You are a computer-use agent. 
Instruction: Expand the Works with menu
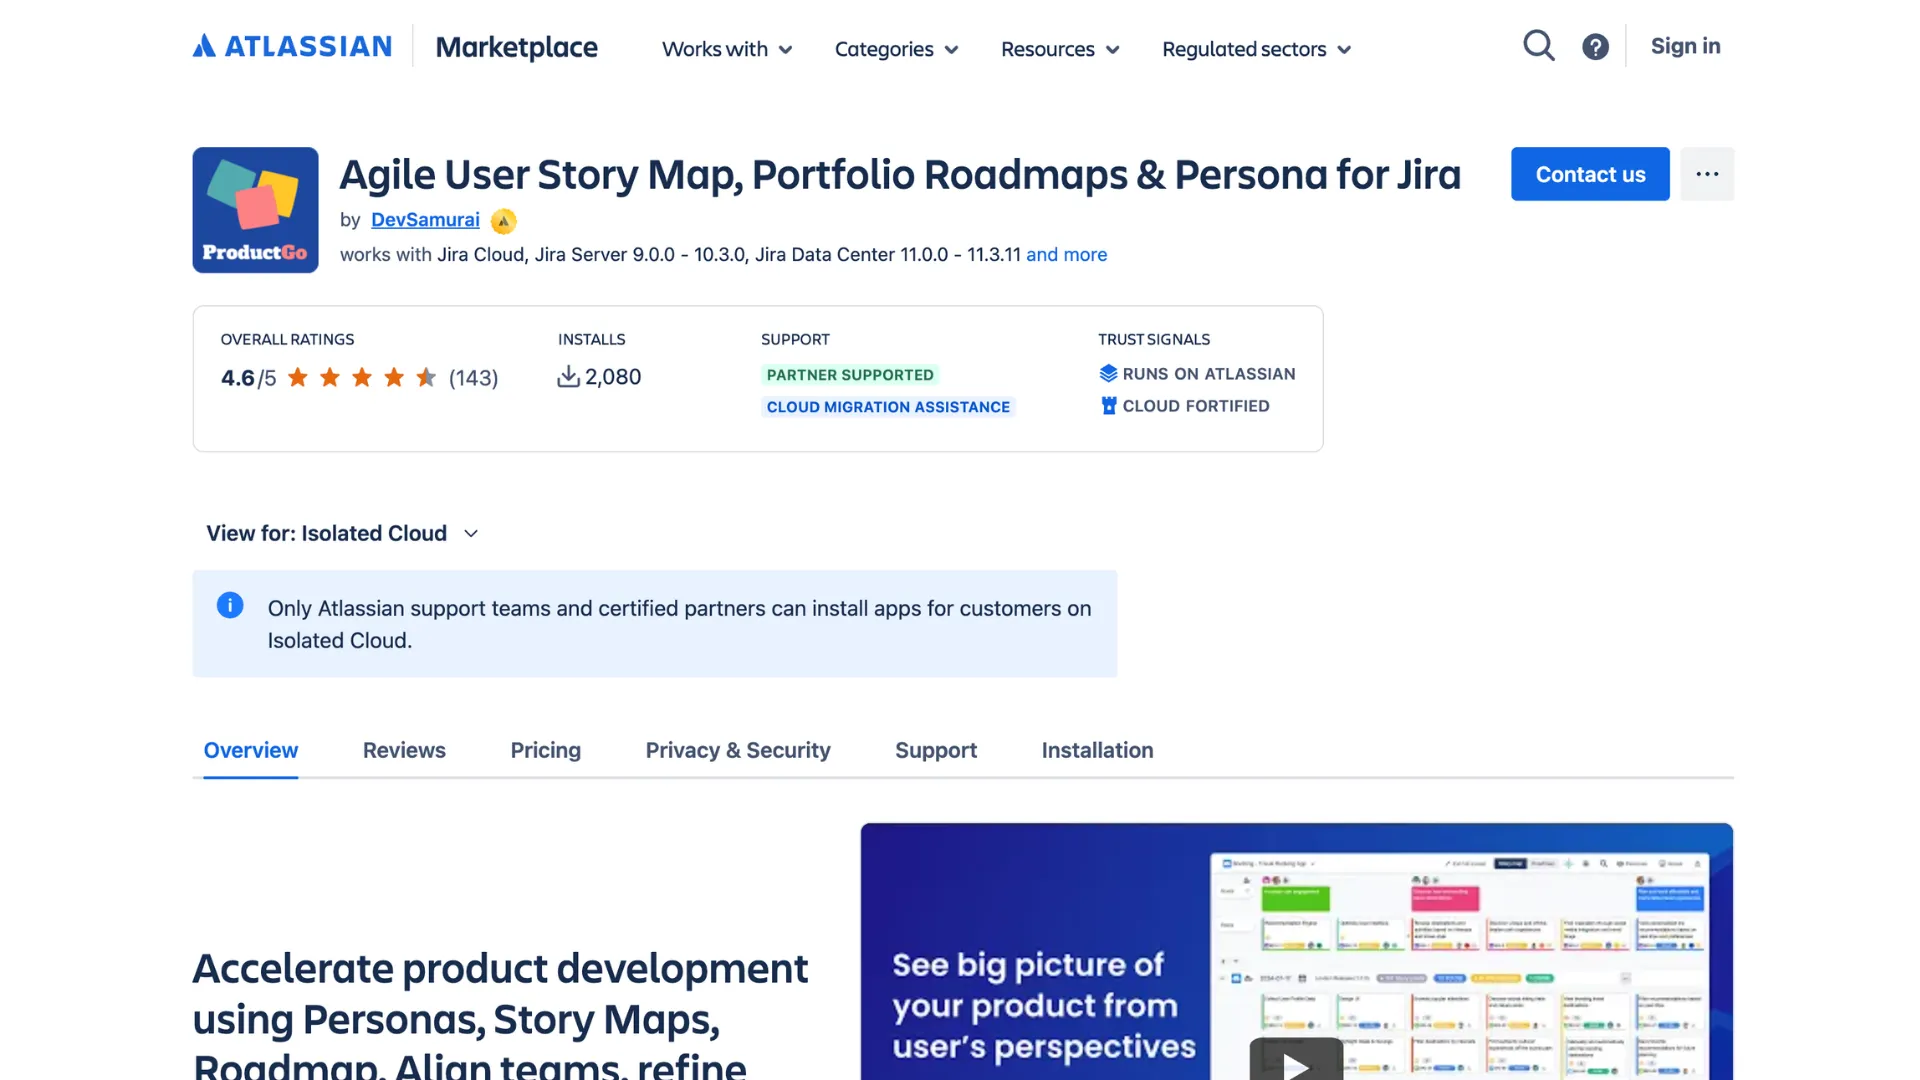click(x=727, y=49)
